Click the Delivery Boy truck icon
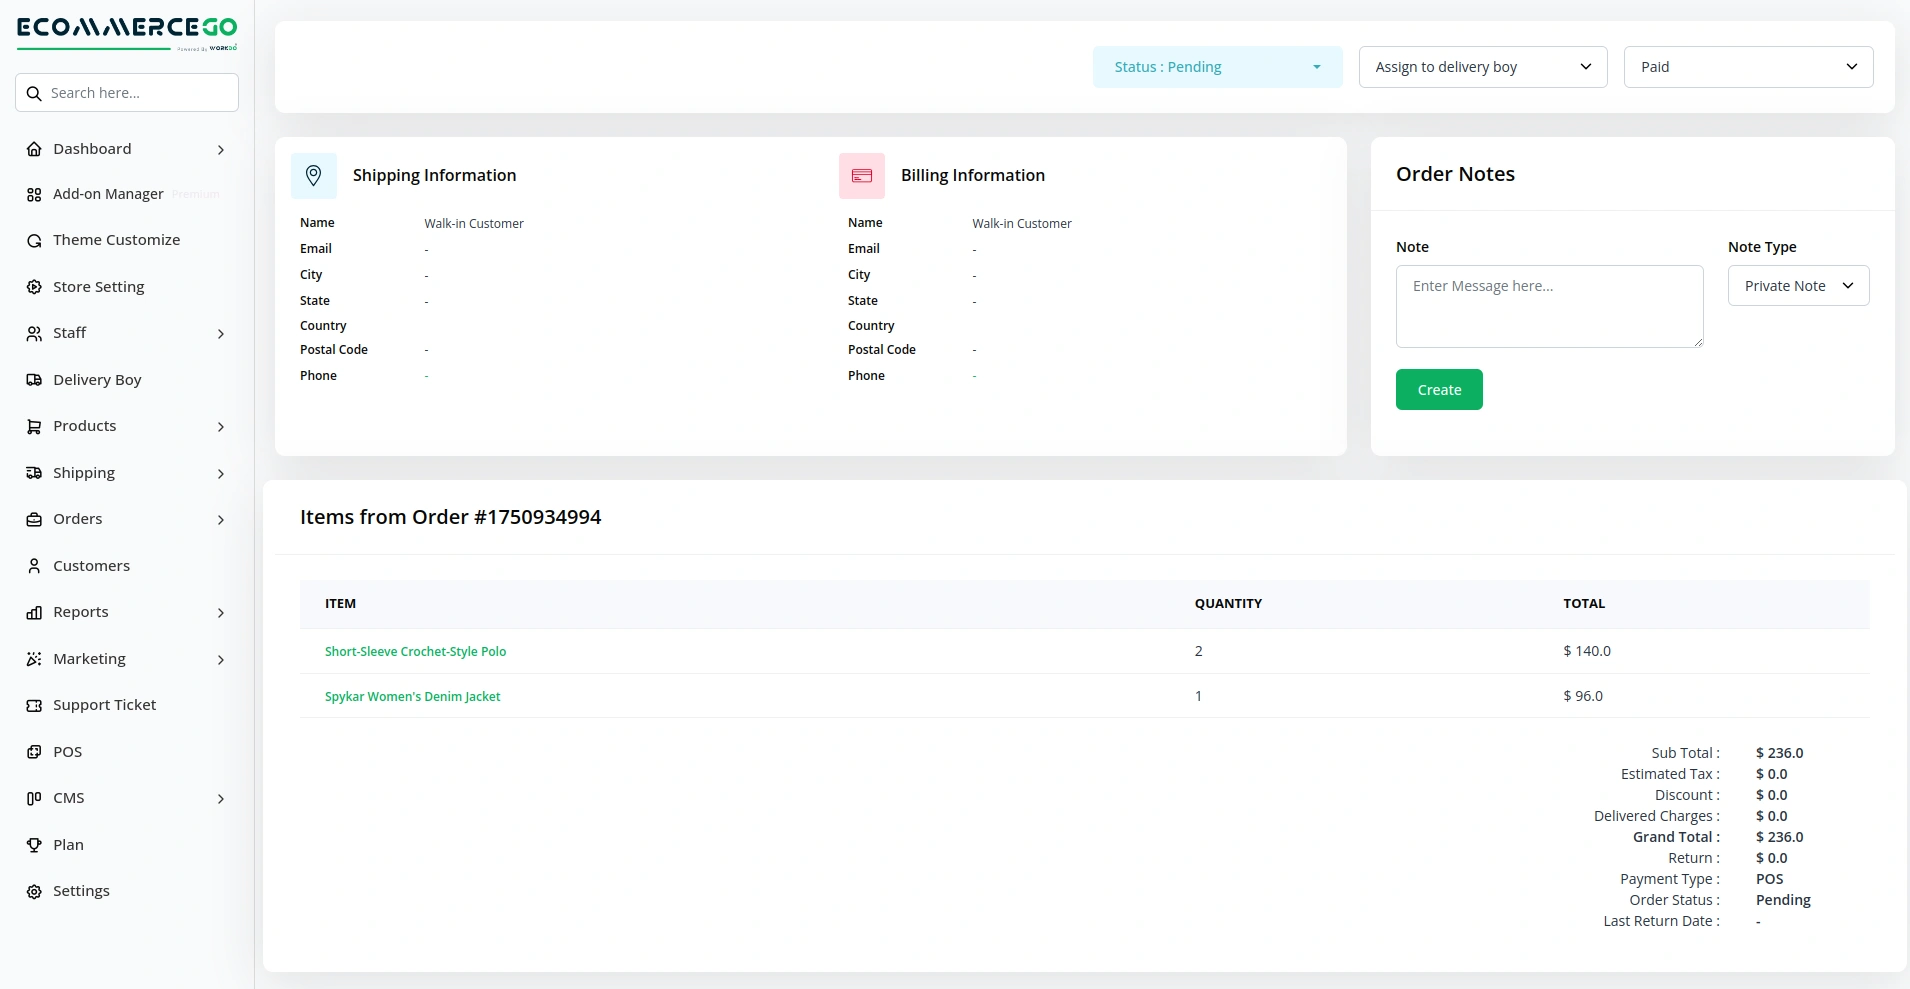Viewport: 1910px width, 989px height. tap(34, 380)
